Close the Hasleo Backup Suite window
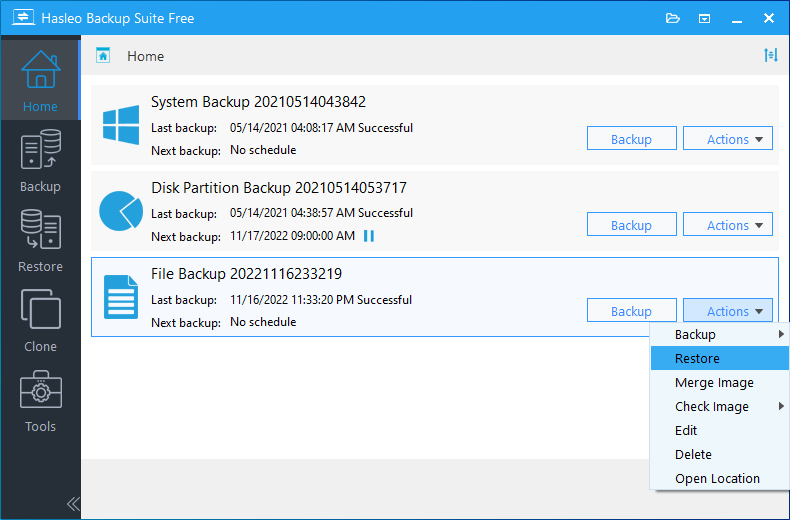790x520 pixels. pos(769,18)
